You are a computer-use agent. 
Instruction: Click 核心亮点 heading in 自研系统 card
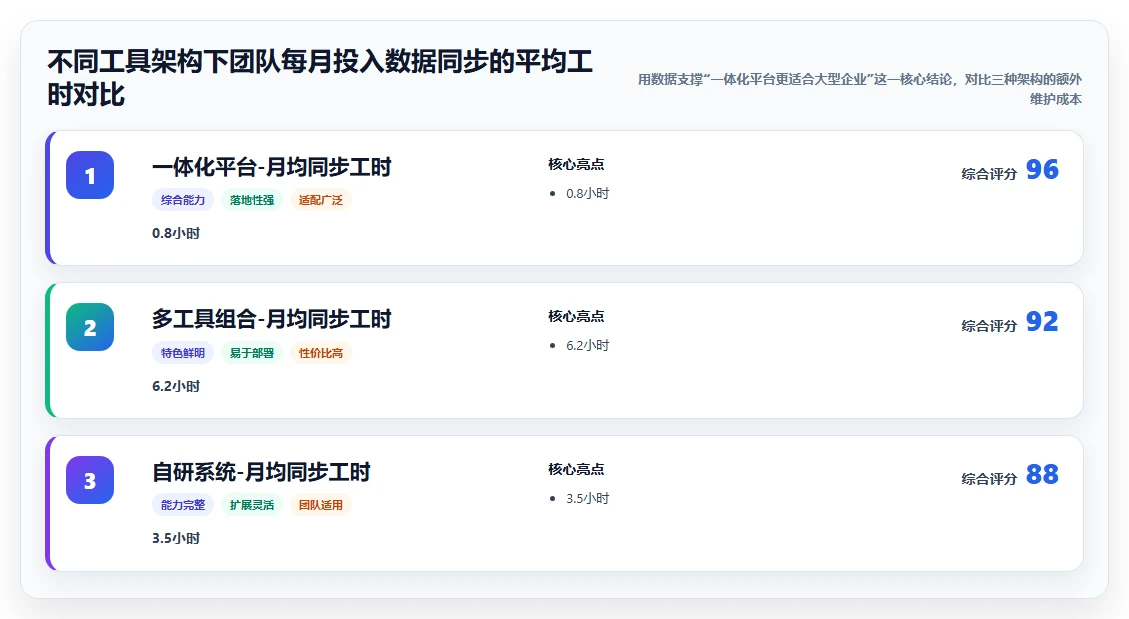(576, 469)
